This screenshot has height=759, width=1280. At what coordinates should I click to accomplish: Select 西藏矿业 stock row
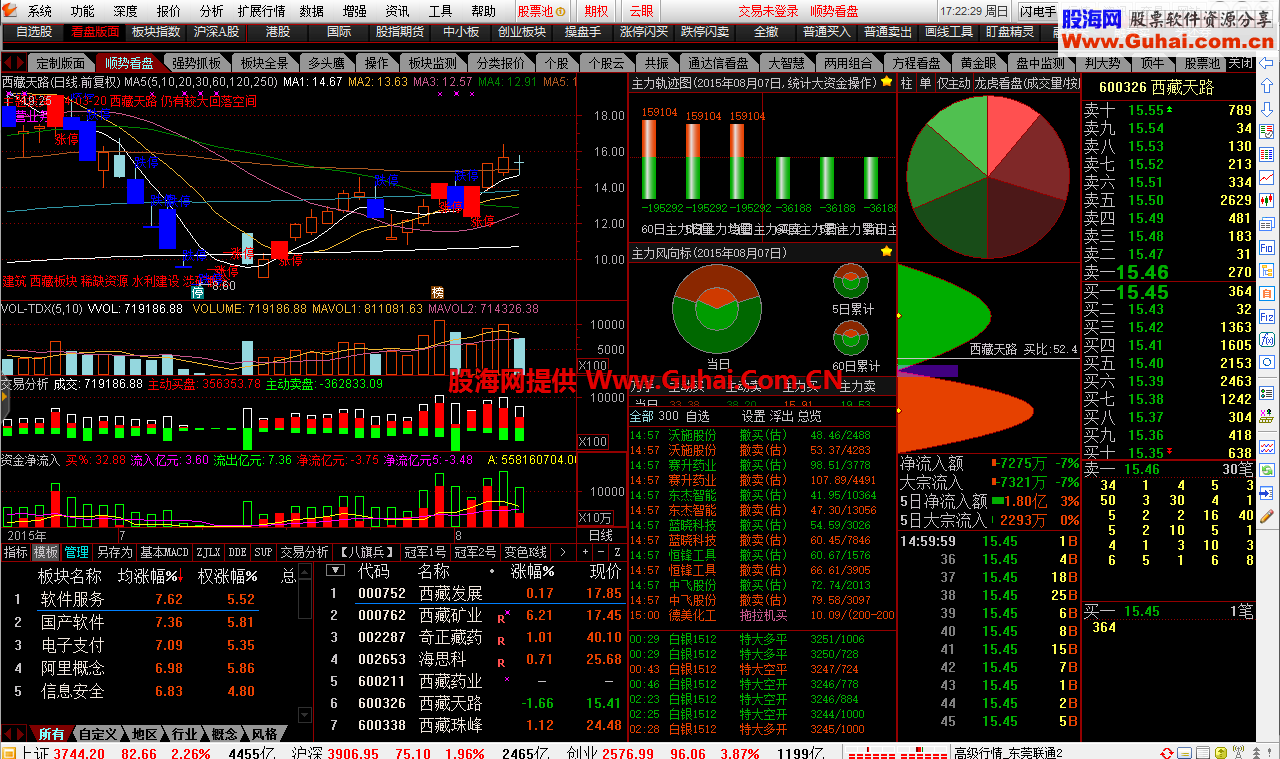476,616
